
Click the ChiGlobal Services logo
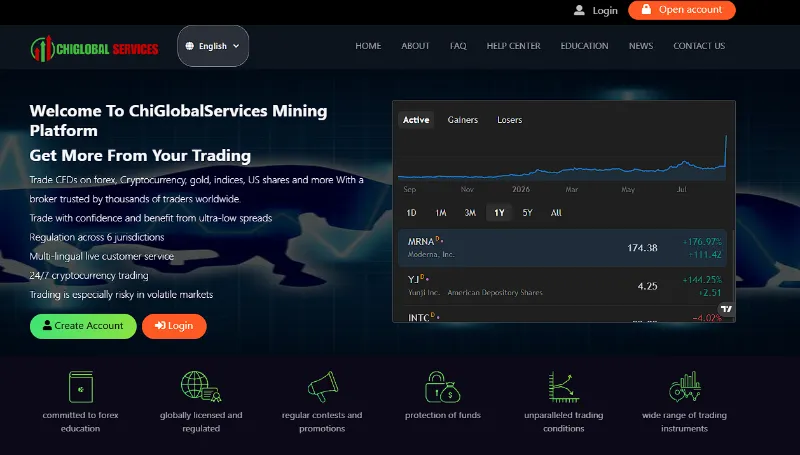point(94,48)
